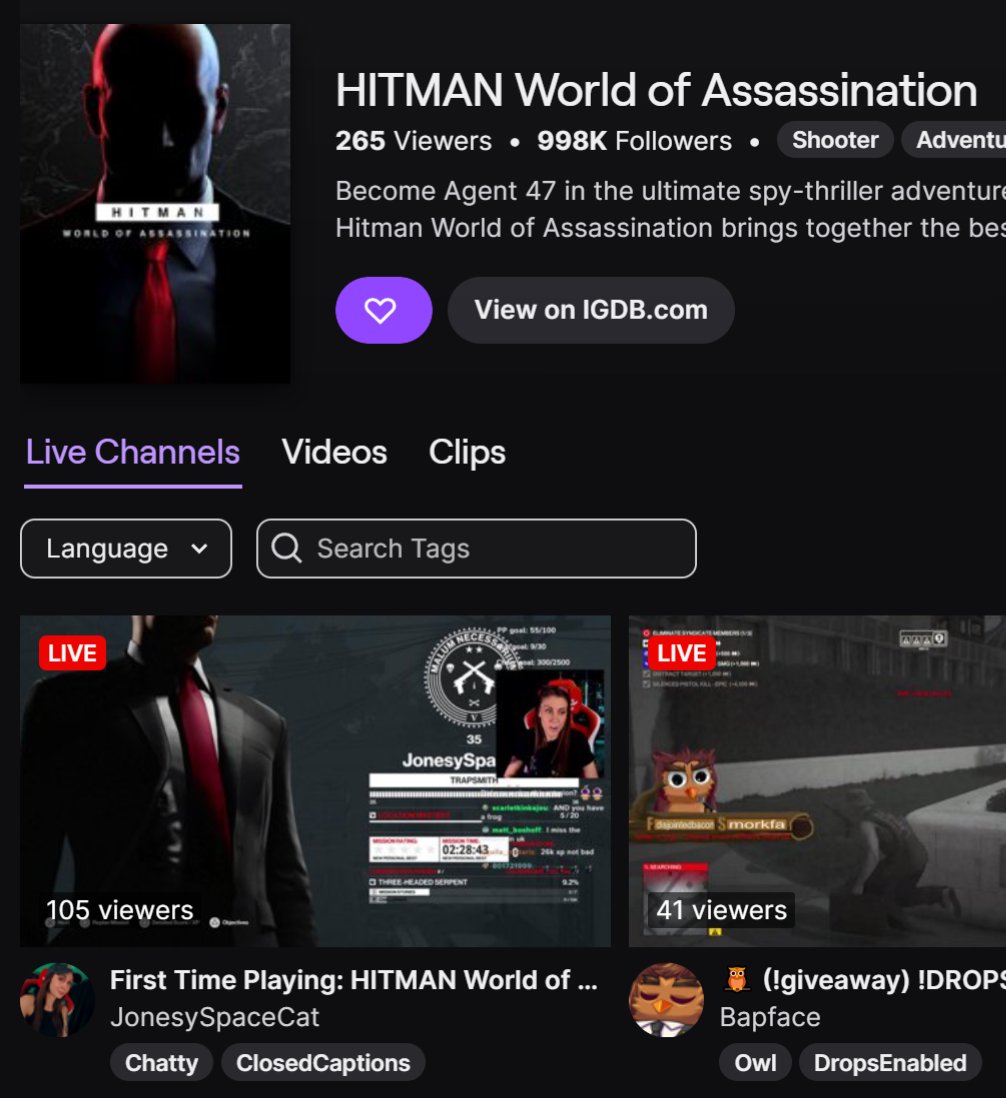This screenshot has height=1098, width=1006.
Task: Open JonesySpaceCat live stream thumbnail
Action: click(x=315, y=781)
